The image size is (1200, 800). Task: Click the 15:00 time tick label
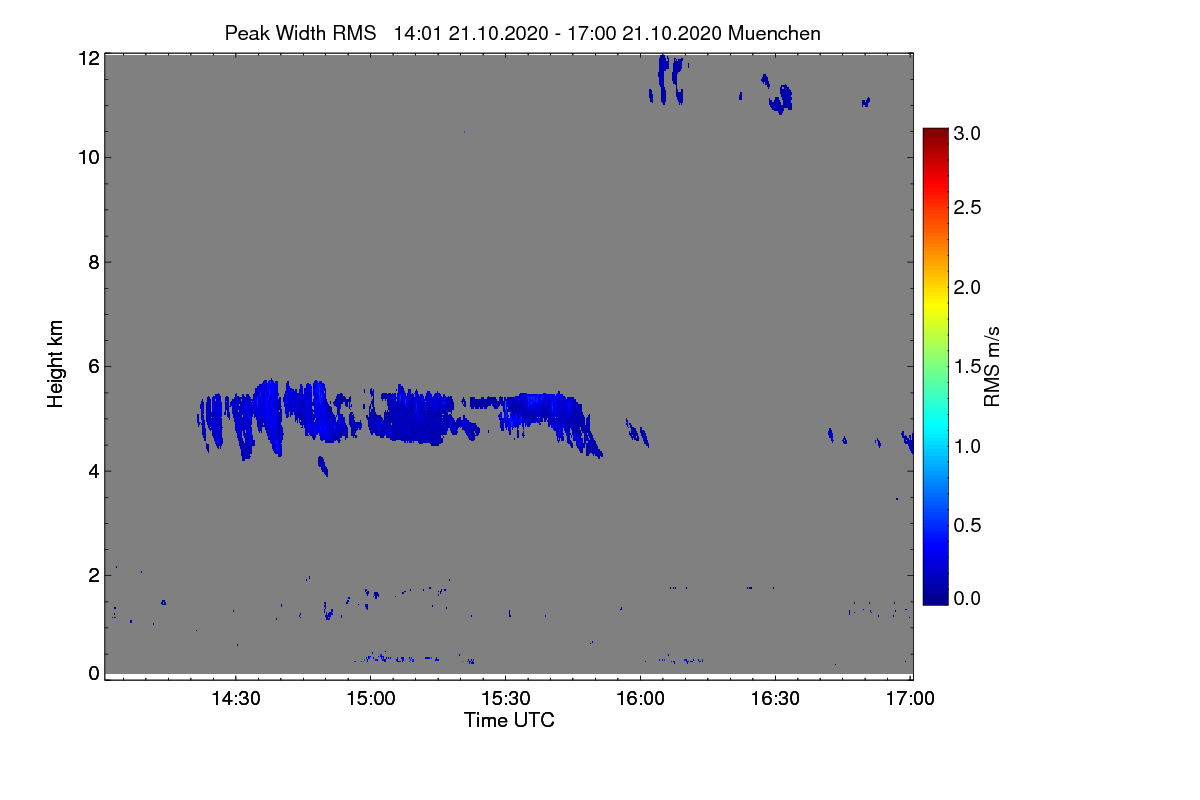[x=370, y=700]
